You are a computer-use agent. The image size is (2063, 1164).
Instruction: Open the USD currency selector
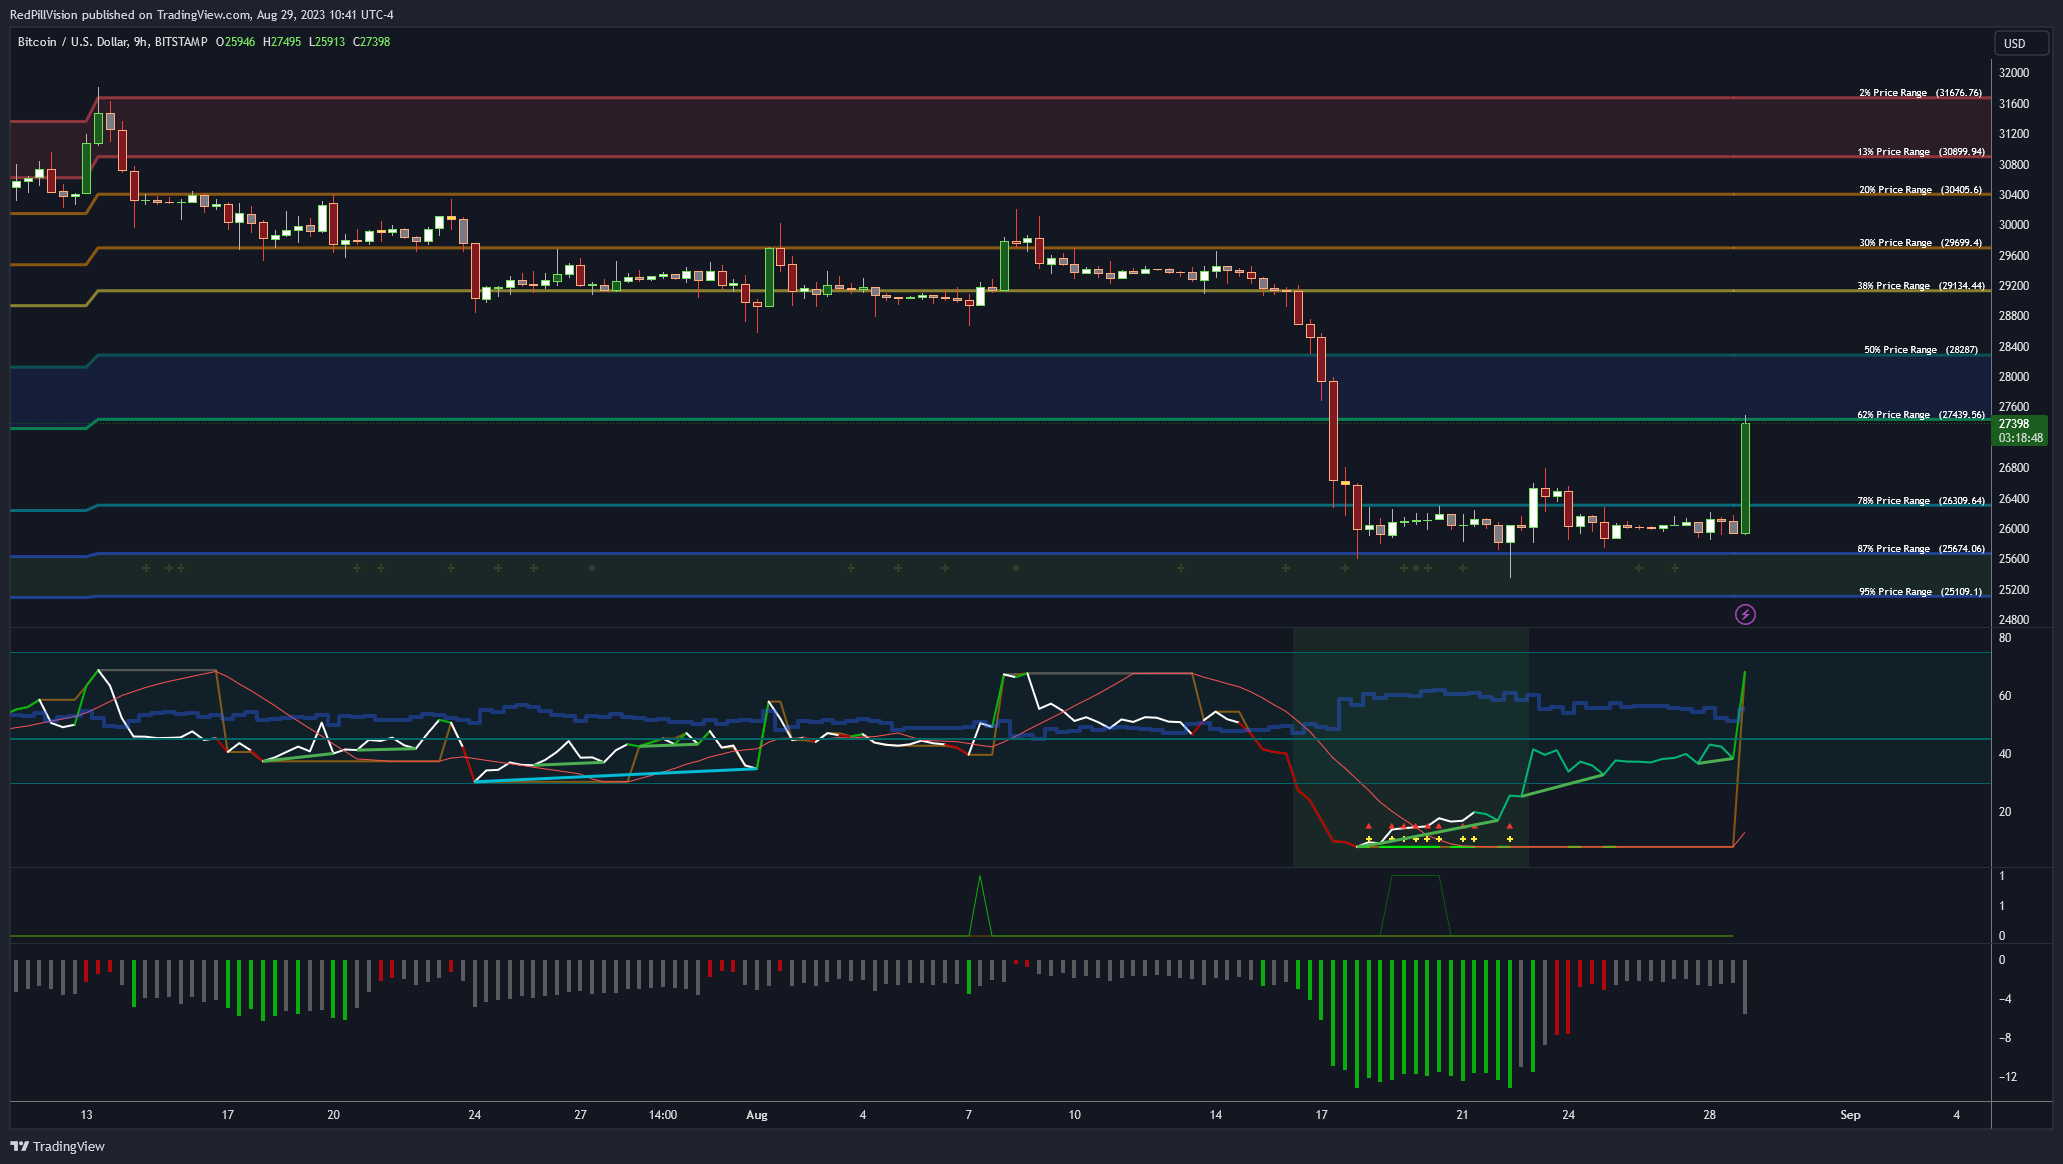(2022, 43)
